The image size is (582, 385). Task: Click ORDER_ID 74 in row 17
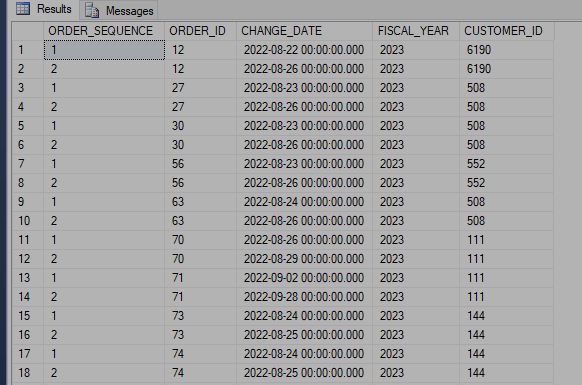tap(200, 354)
